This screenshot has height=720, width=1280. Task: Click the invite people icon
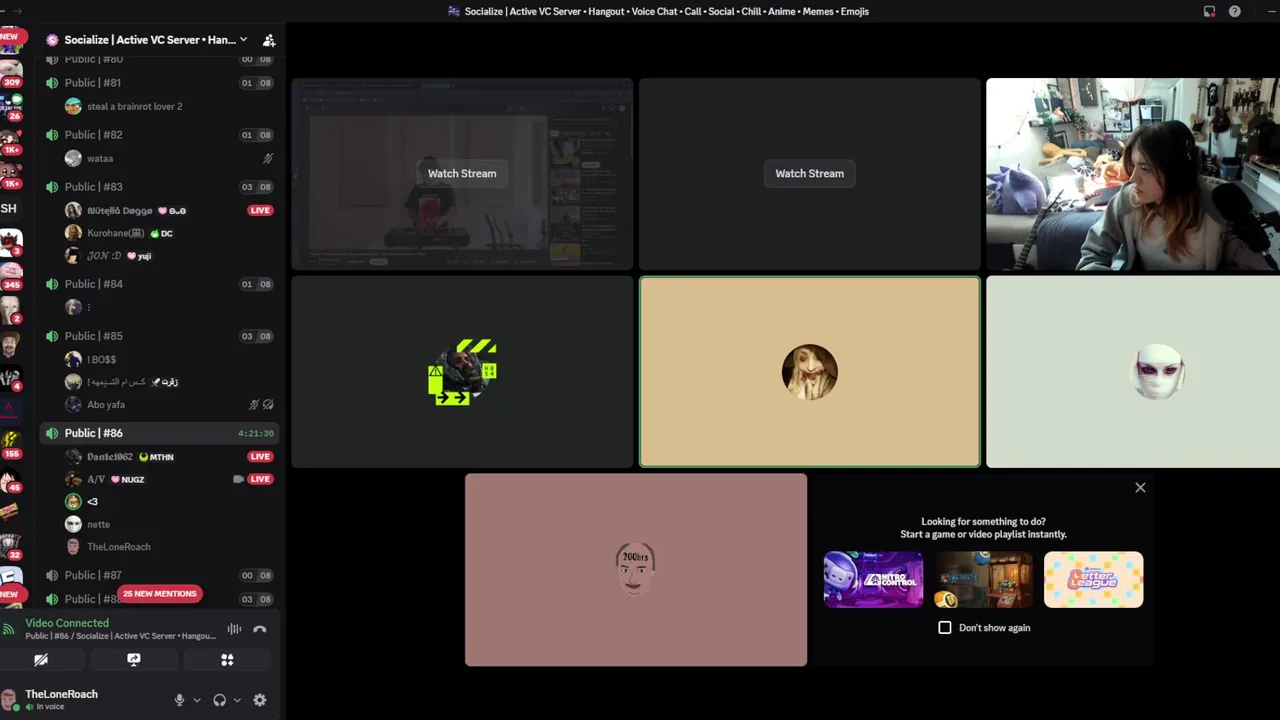point(269,40)
